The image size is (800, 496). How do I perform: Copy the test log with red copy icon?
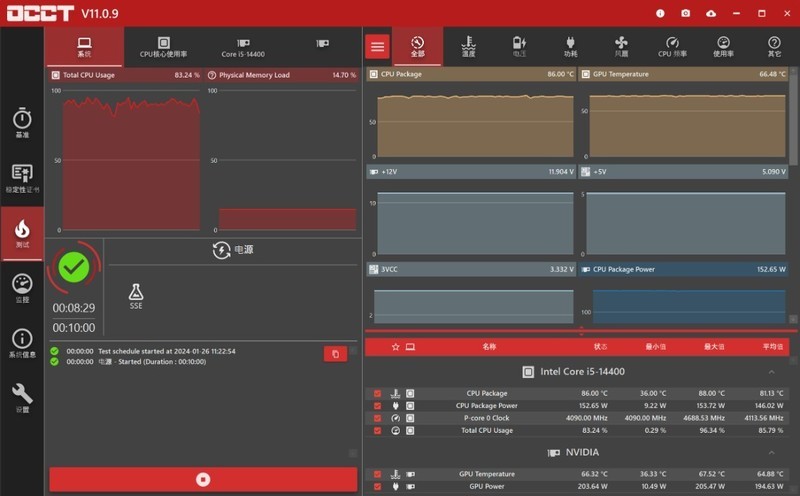click(x=335, y=354)
